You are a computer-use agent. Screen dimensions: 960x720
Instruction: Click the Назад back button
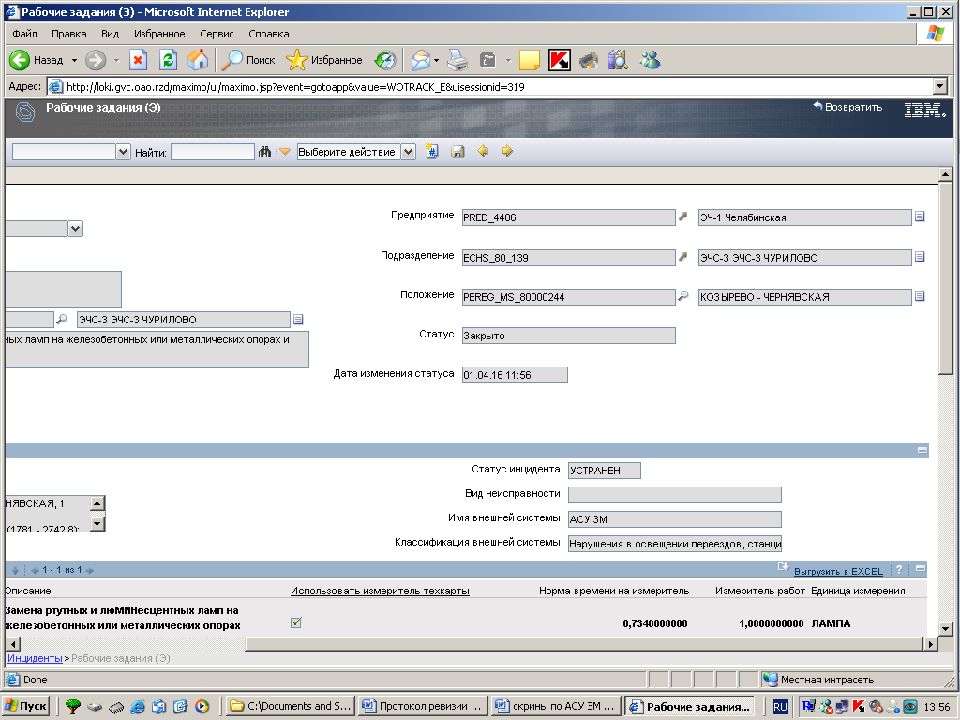[37, 60]
